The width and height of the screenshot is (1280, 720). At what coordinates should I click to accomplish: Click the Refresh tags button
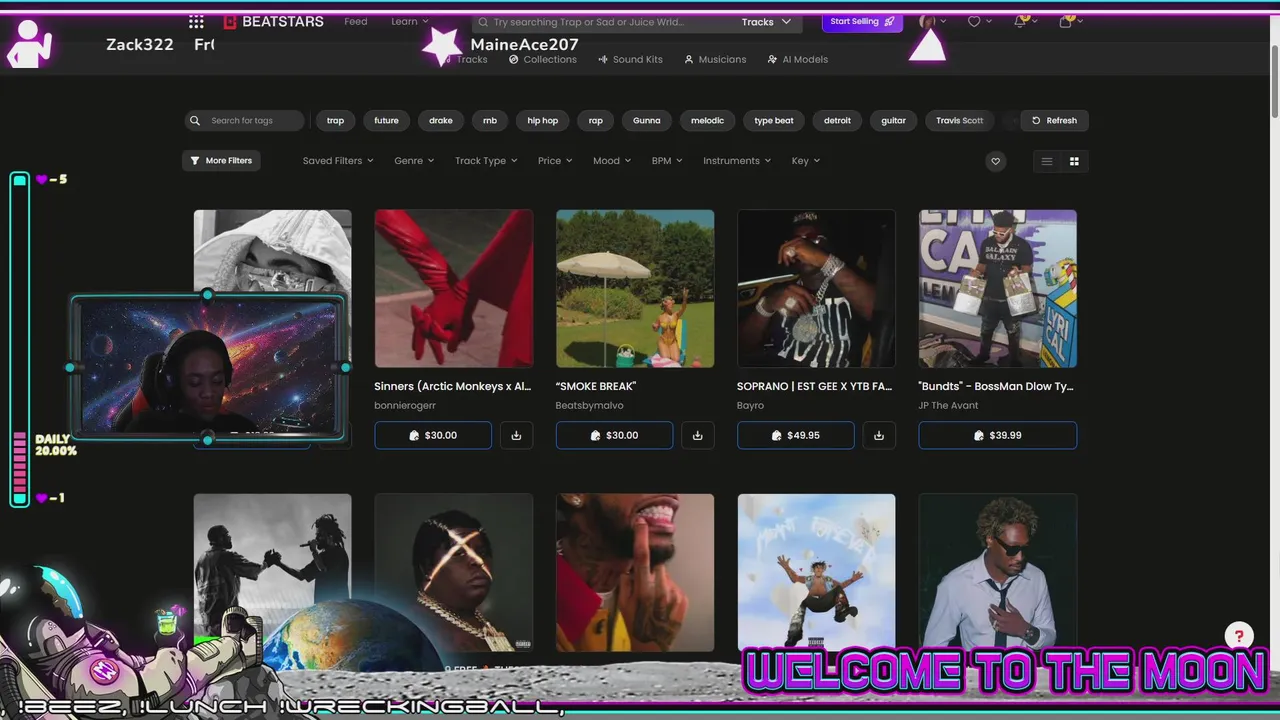tap(1055, 121)
